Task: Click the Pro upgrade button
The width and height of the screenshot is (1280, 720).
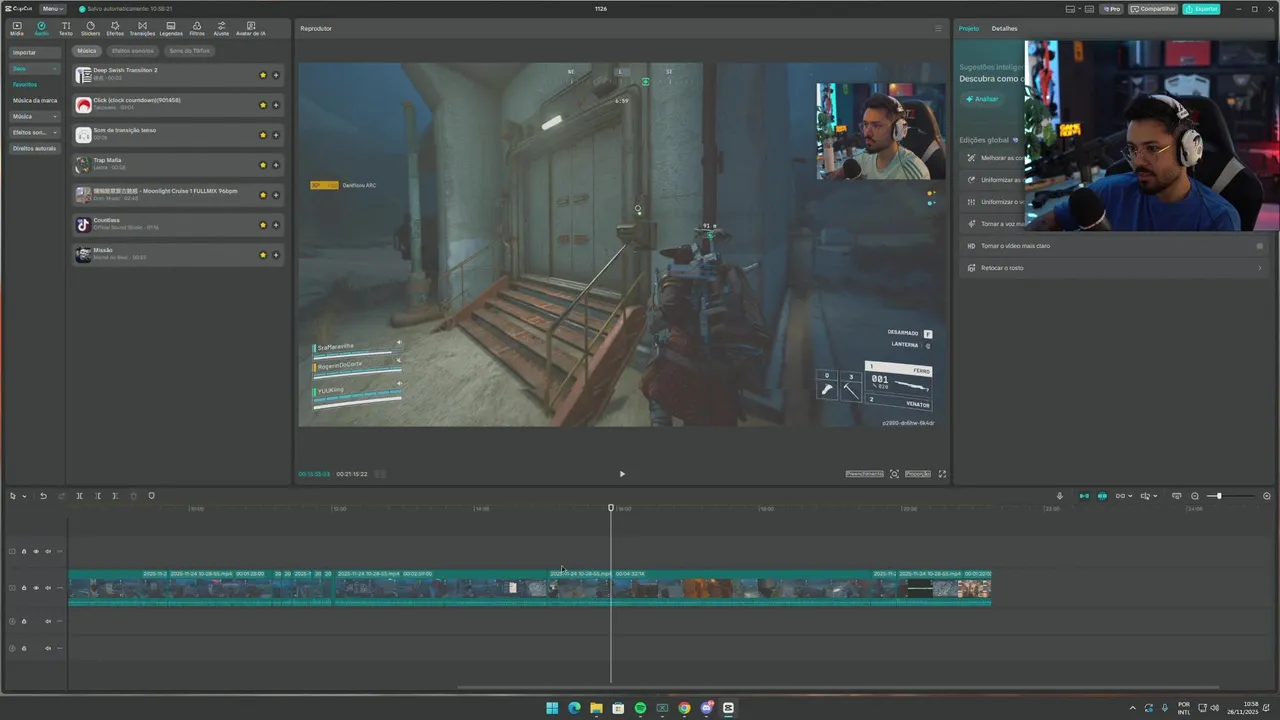Action: [x=1111, y=9]
